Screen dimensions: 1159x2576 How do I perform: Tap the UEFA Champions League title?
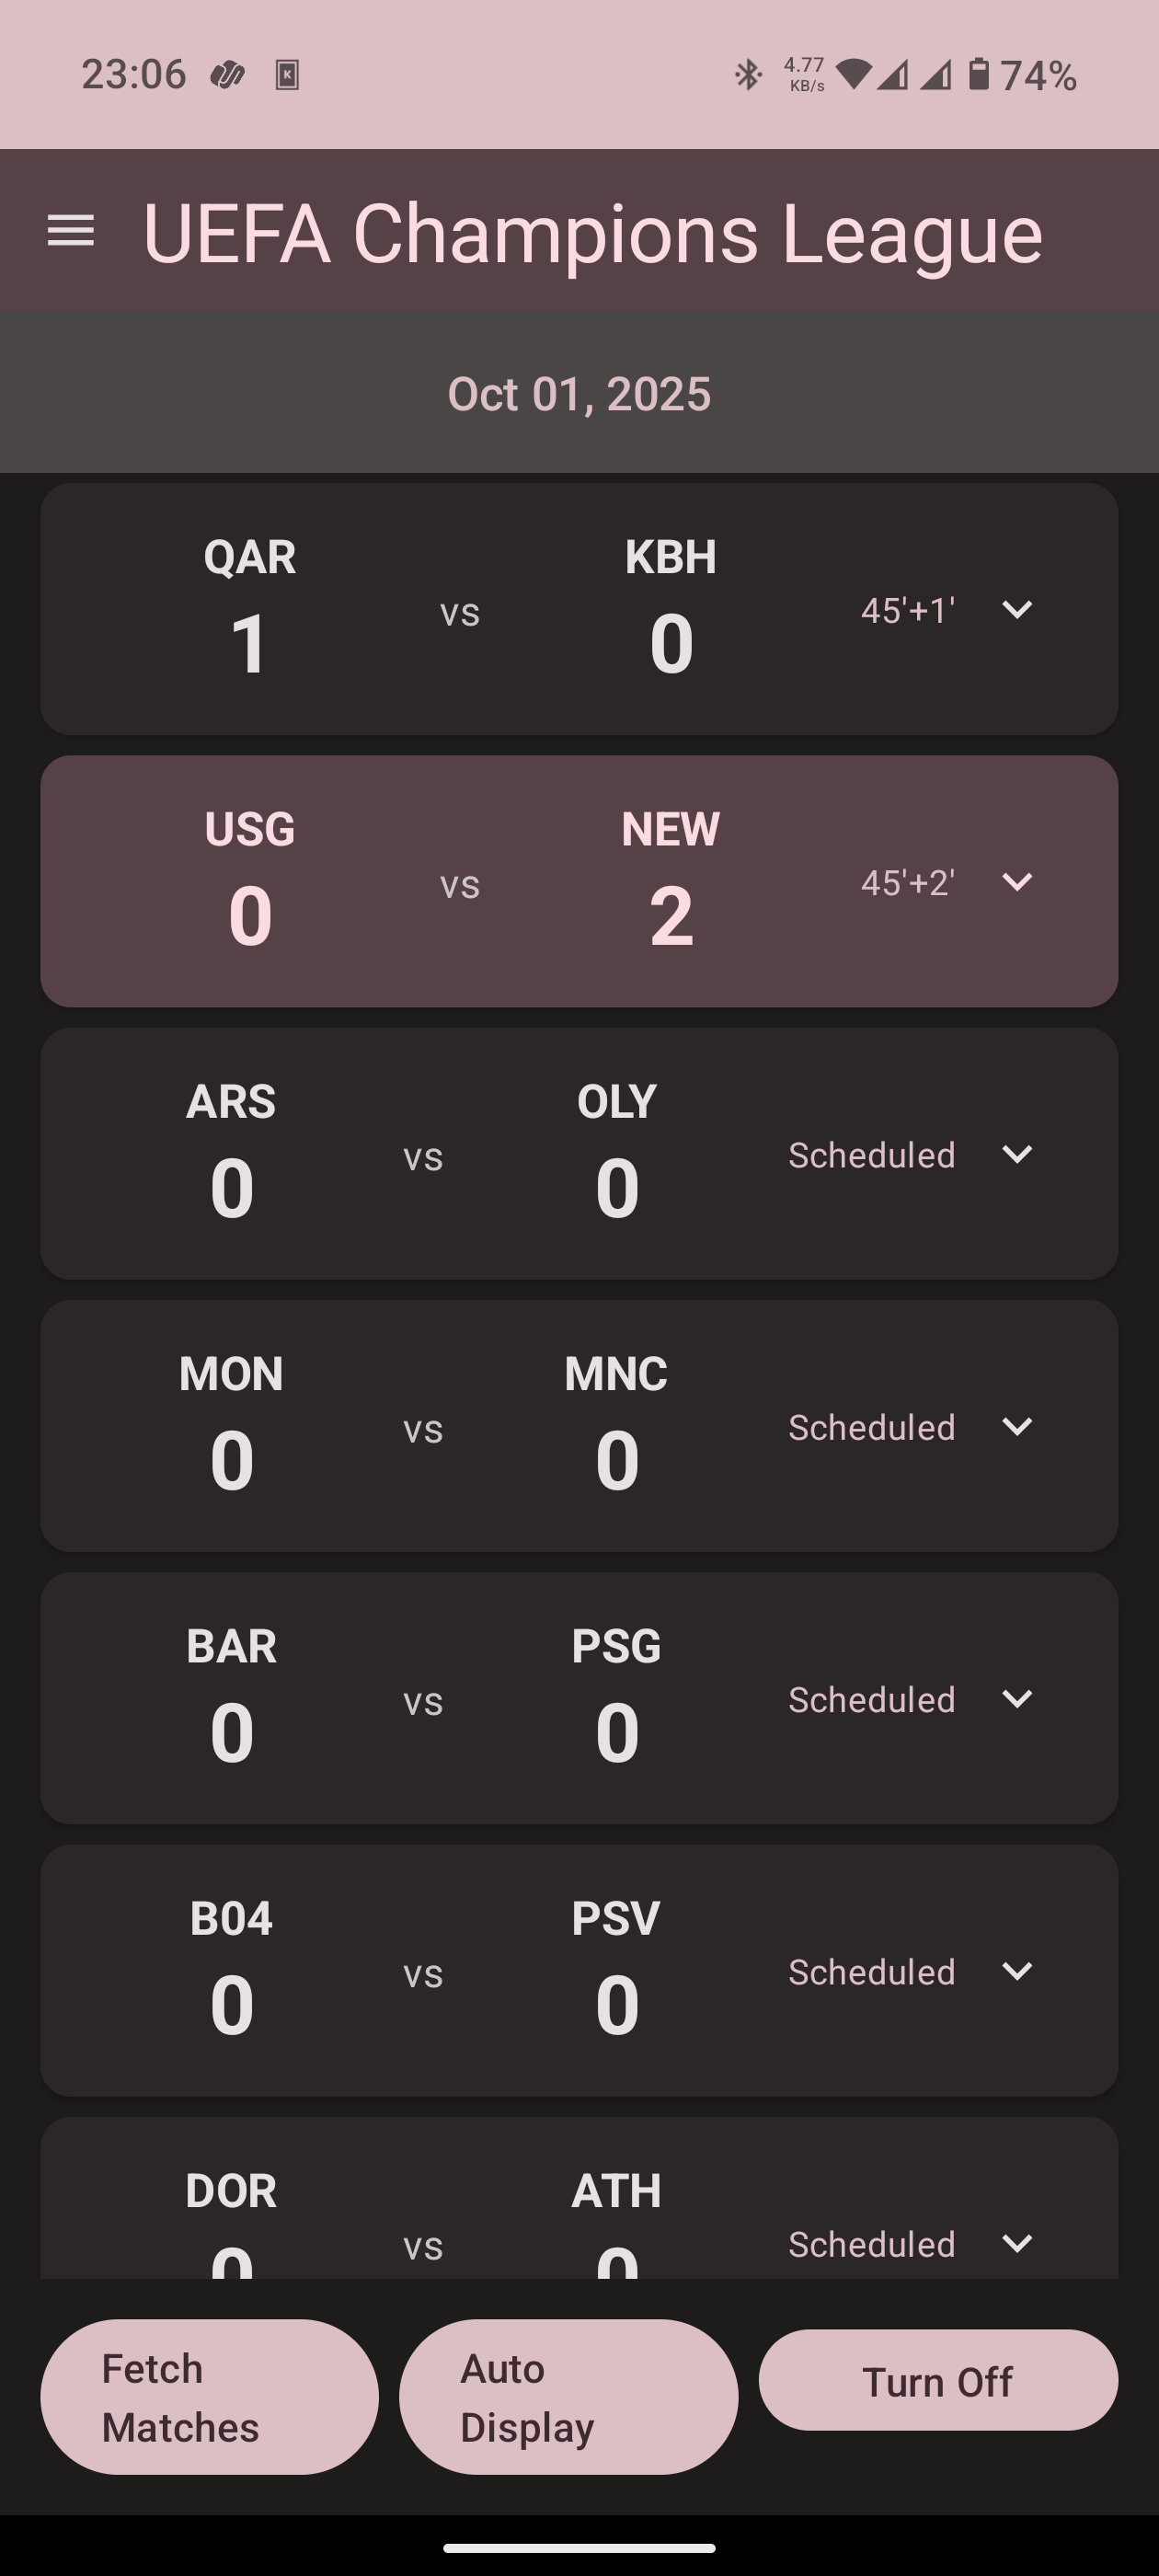pyautogui.click(x=592, y=233)
